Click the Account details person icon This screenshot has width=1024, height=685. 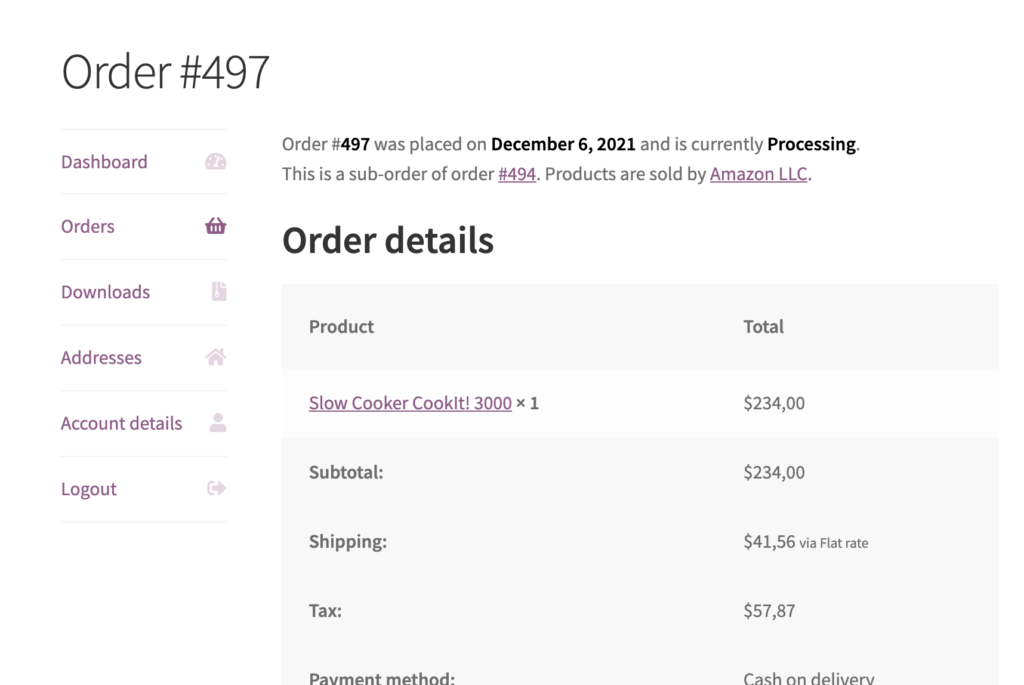tap(218, 422)
